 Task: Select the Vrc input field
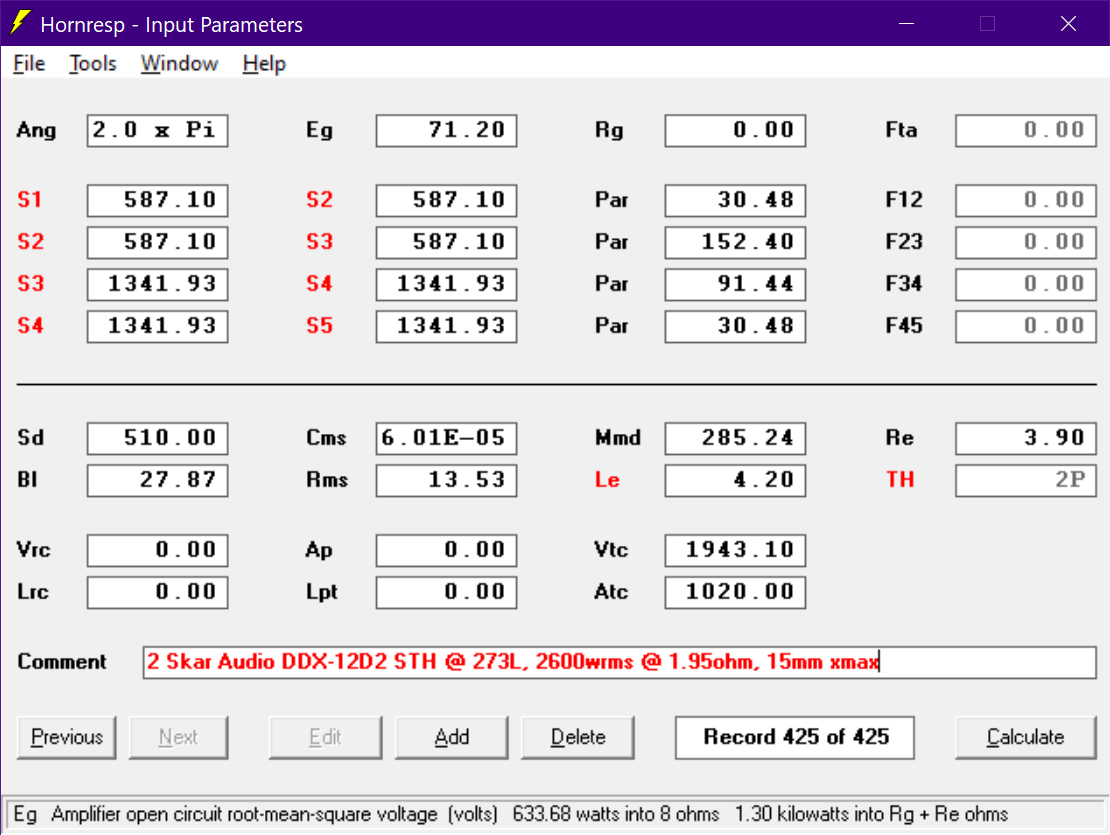(157, 551)
